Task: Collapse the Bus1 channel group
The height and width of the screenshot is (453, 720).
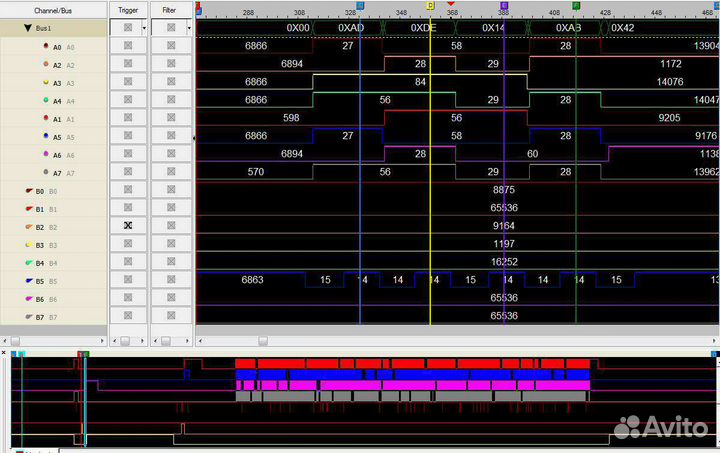Action: 28,29
